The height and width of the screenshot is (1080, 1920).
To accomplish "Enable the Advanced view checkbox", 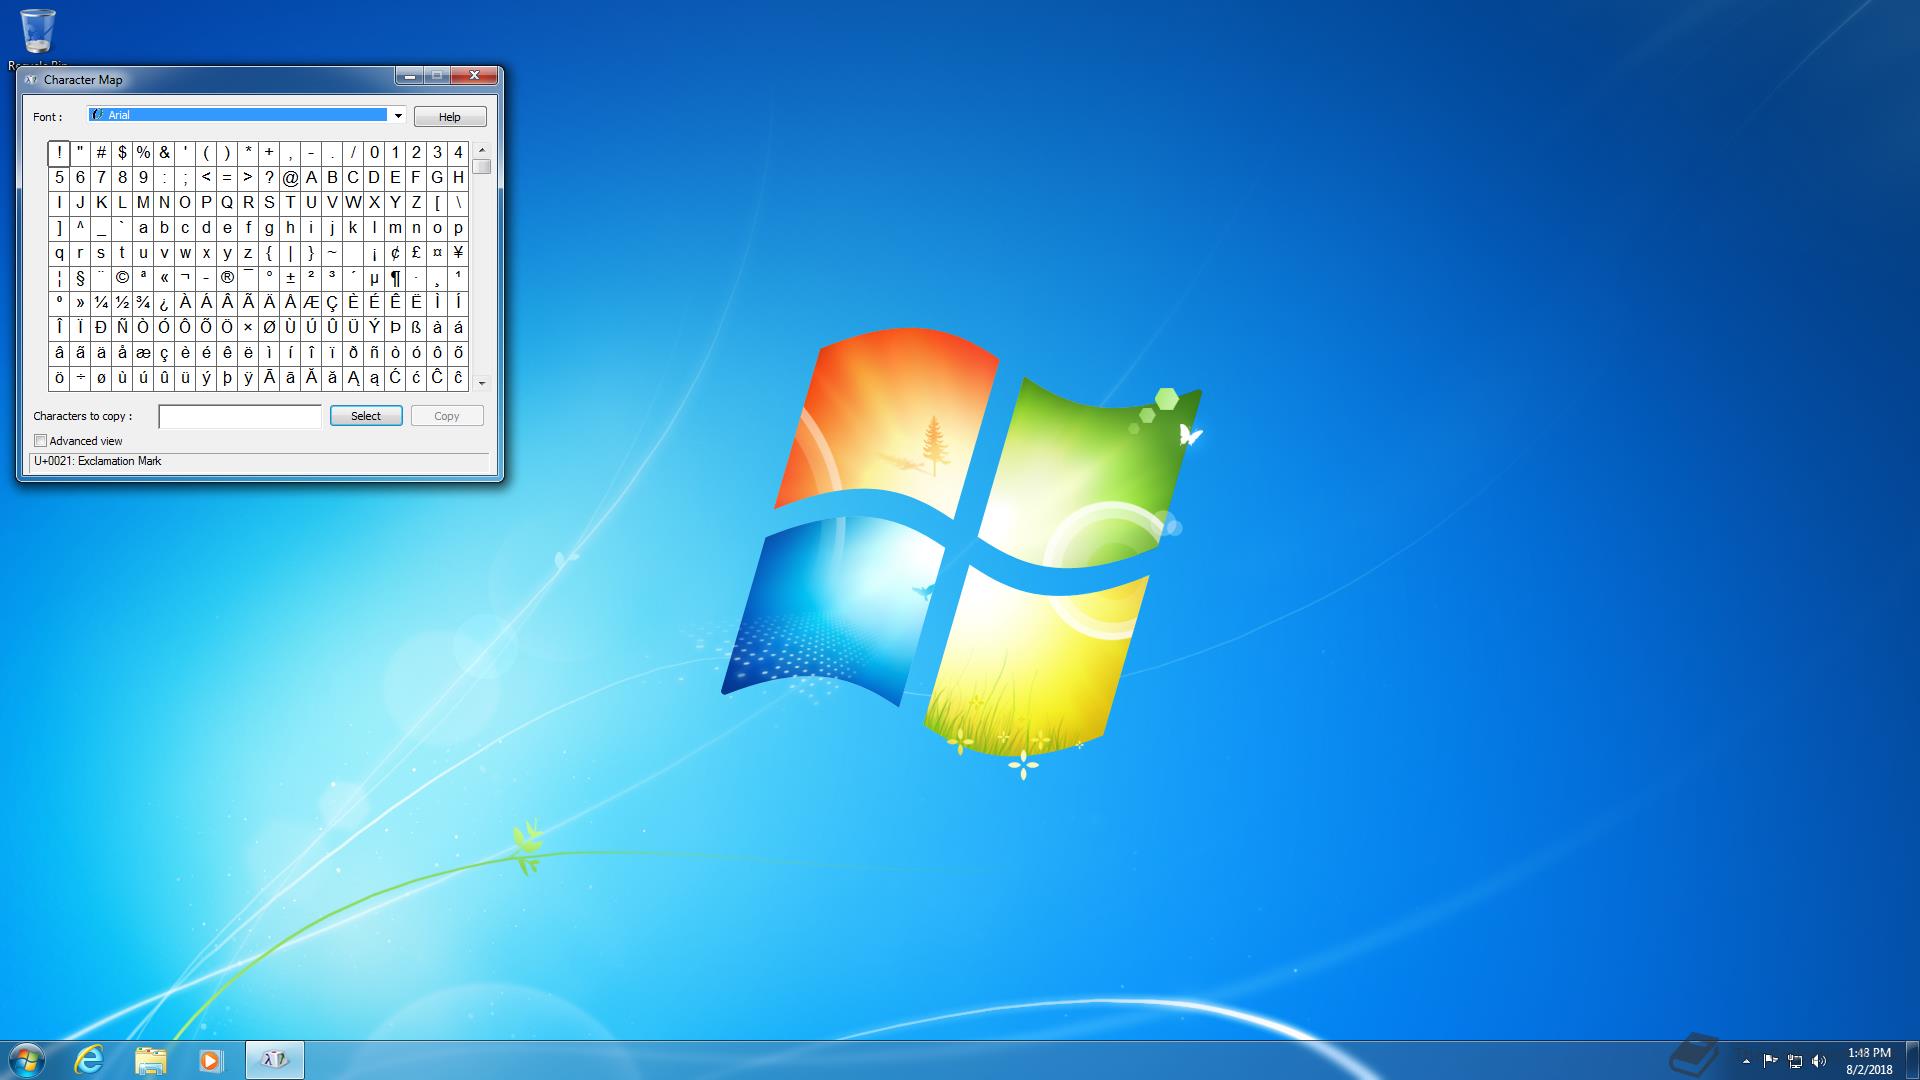I will pyautogui.click(x=41, y=441).
